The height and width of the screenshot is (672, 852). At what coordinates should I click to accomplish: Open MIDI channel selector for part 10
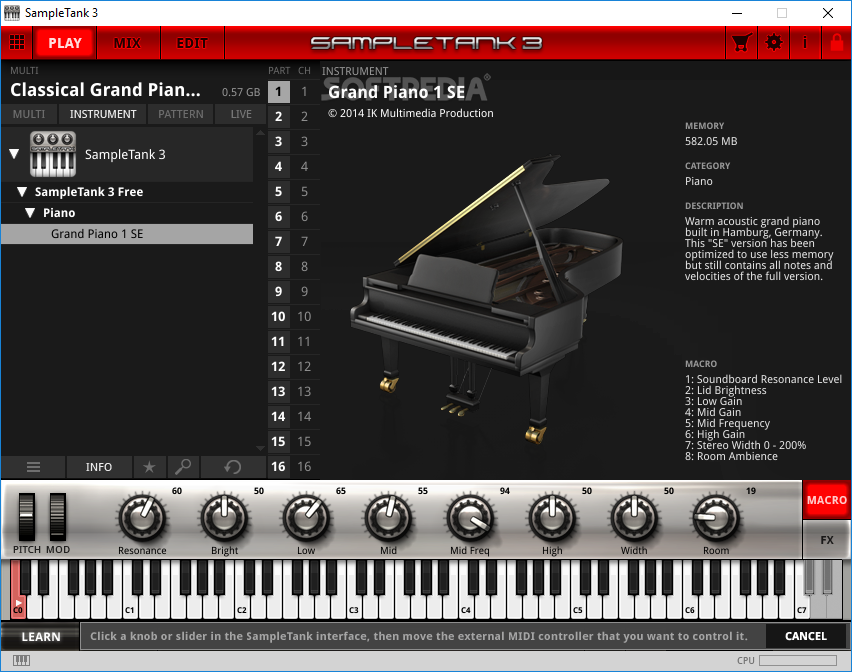pos(304,316)
